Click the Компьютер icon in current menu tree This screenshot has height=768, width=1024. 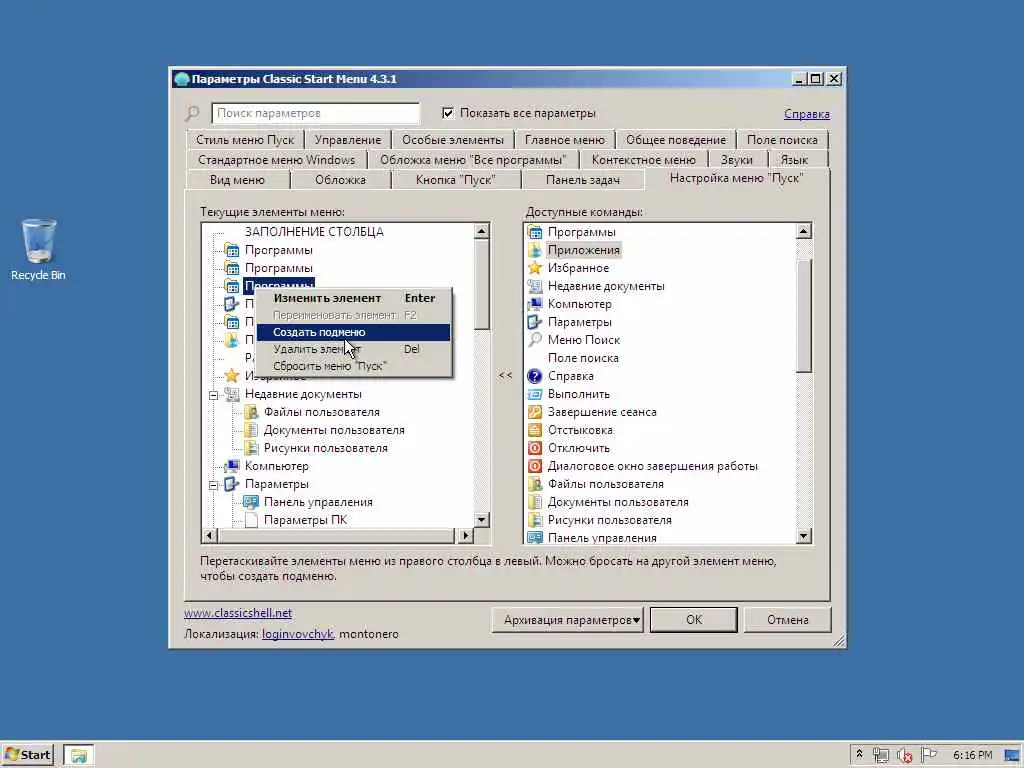tap(232, 466)
